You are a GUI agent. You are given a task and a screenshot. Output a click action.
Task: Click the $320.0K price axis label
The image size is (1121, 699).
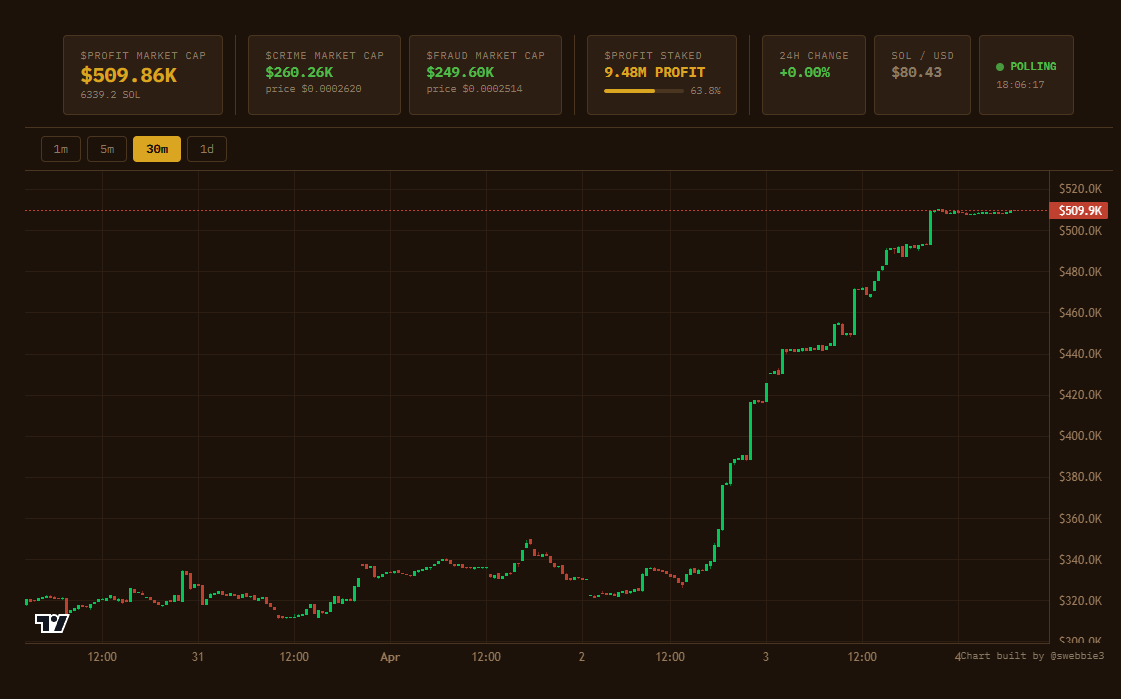(x=1080, y=600)
